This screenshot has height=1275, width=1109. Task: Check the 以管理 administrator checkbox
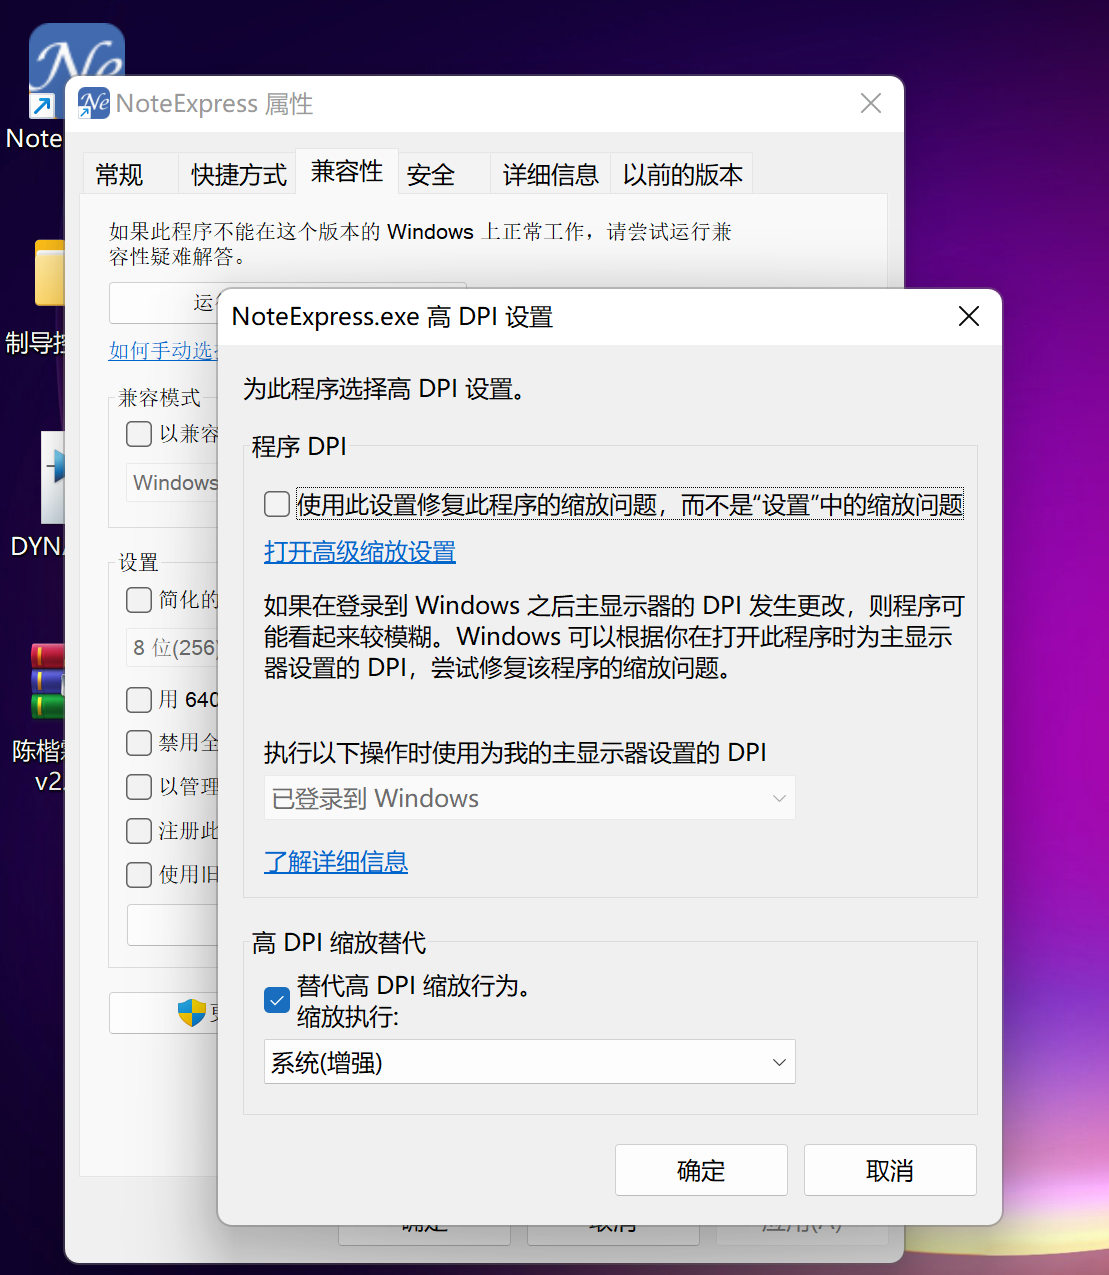[x=139, y=787]
